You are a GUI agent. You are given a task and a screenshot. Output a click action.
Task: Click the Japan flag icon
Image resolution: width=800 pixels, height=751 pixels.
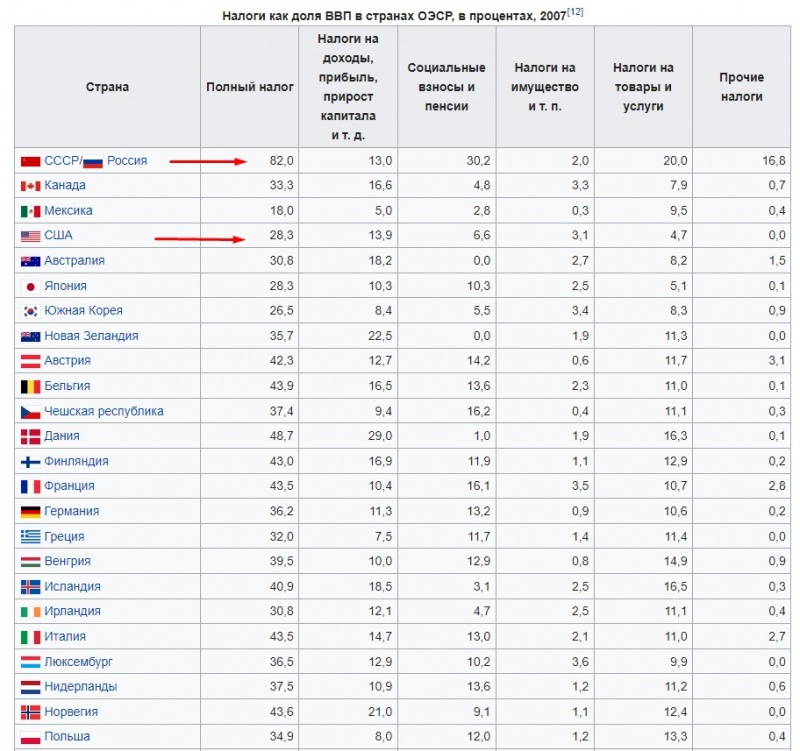tap(30, 286)
